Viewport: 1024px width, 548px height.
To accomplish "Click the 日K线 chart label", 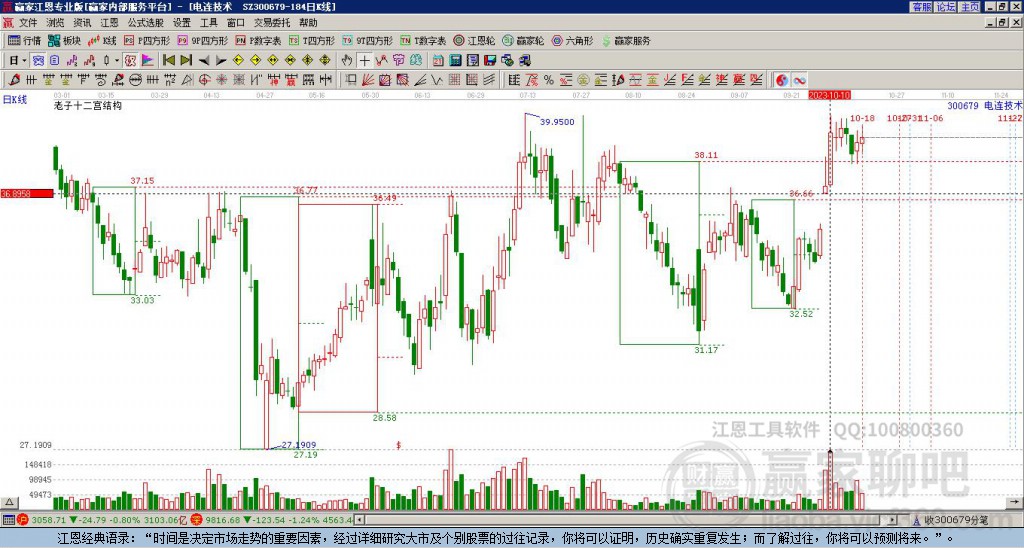I will point(14,100).
